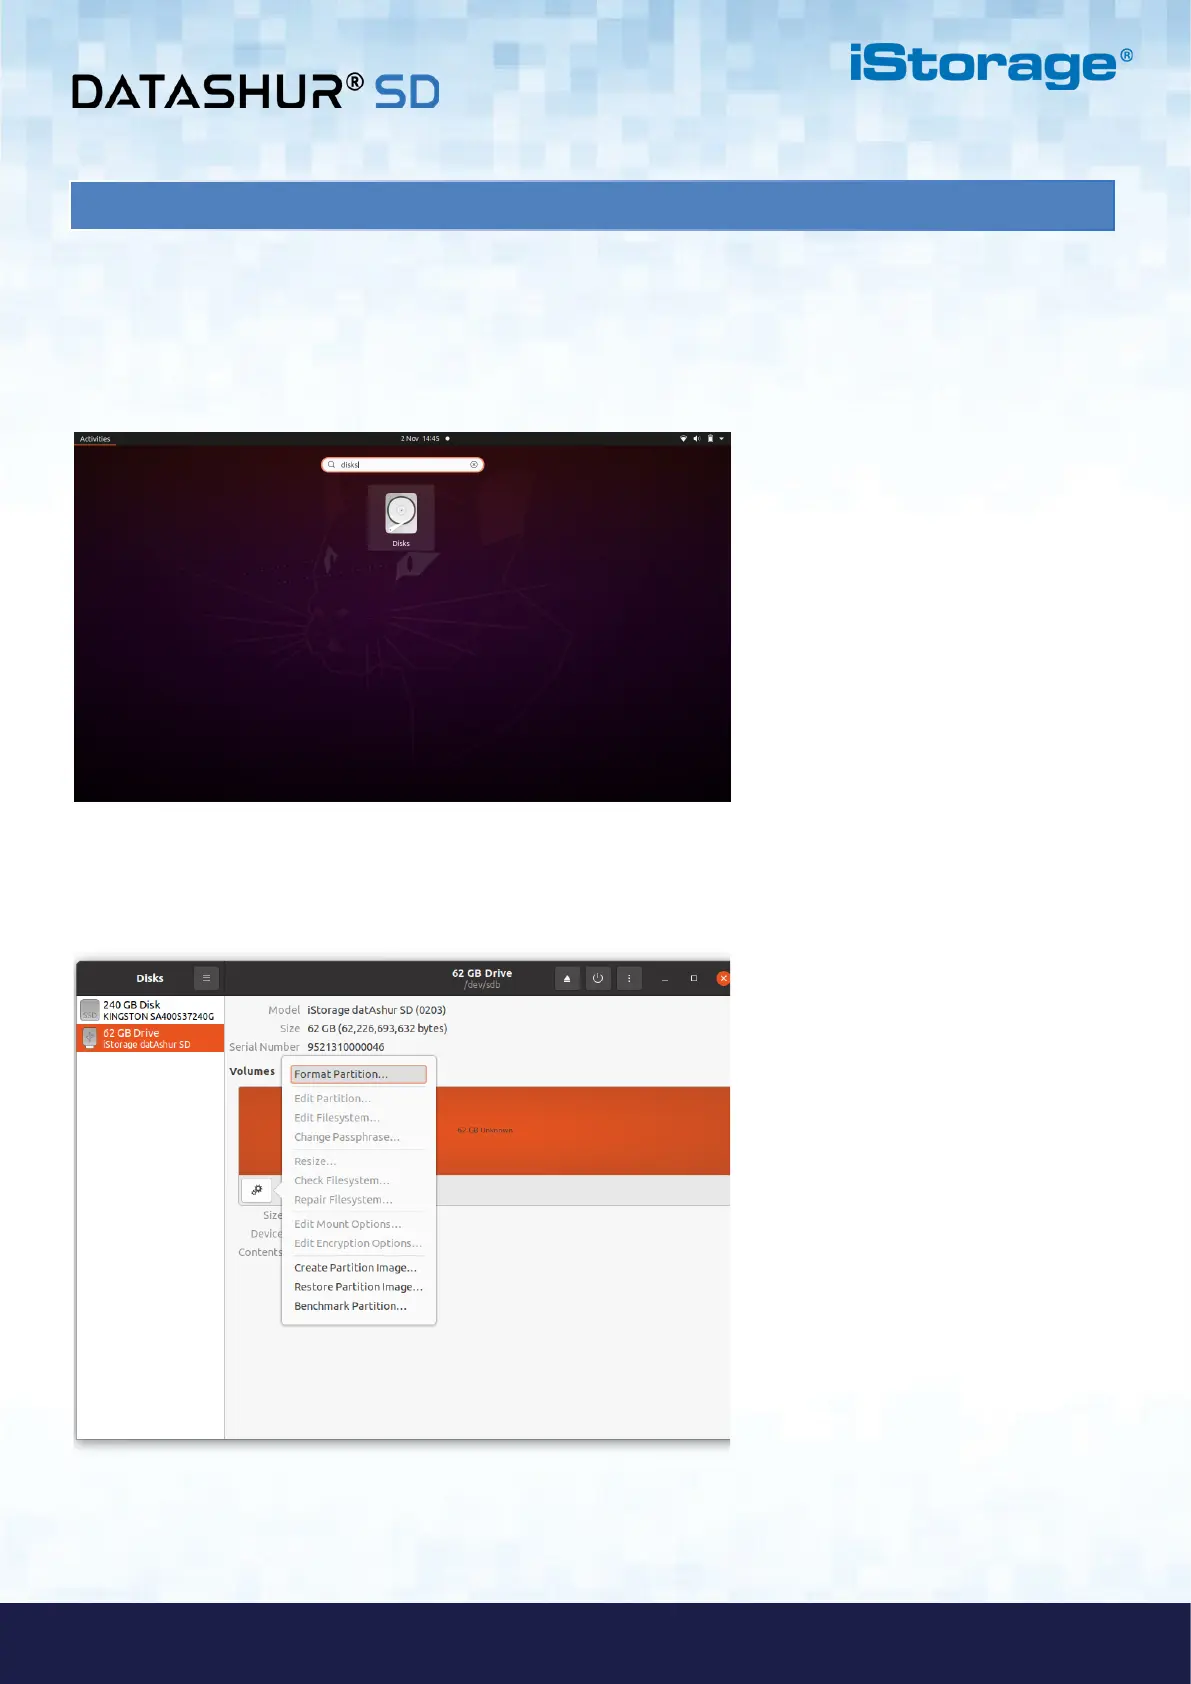Close the Disks window with the orange button
This screenshot has height=1684, width=1191.
point(723,978)
